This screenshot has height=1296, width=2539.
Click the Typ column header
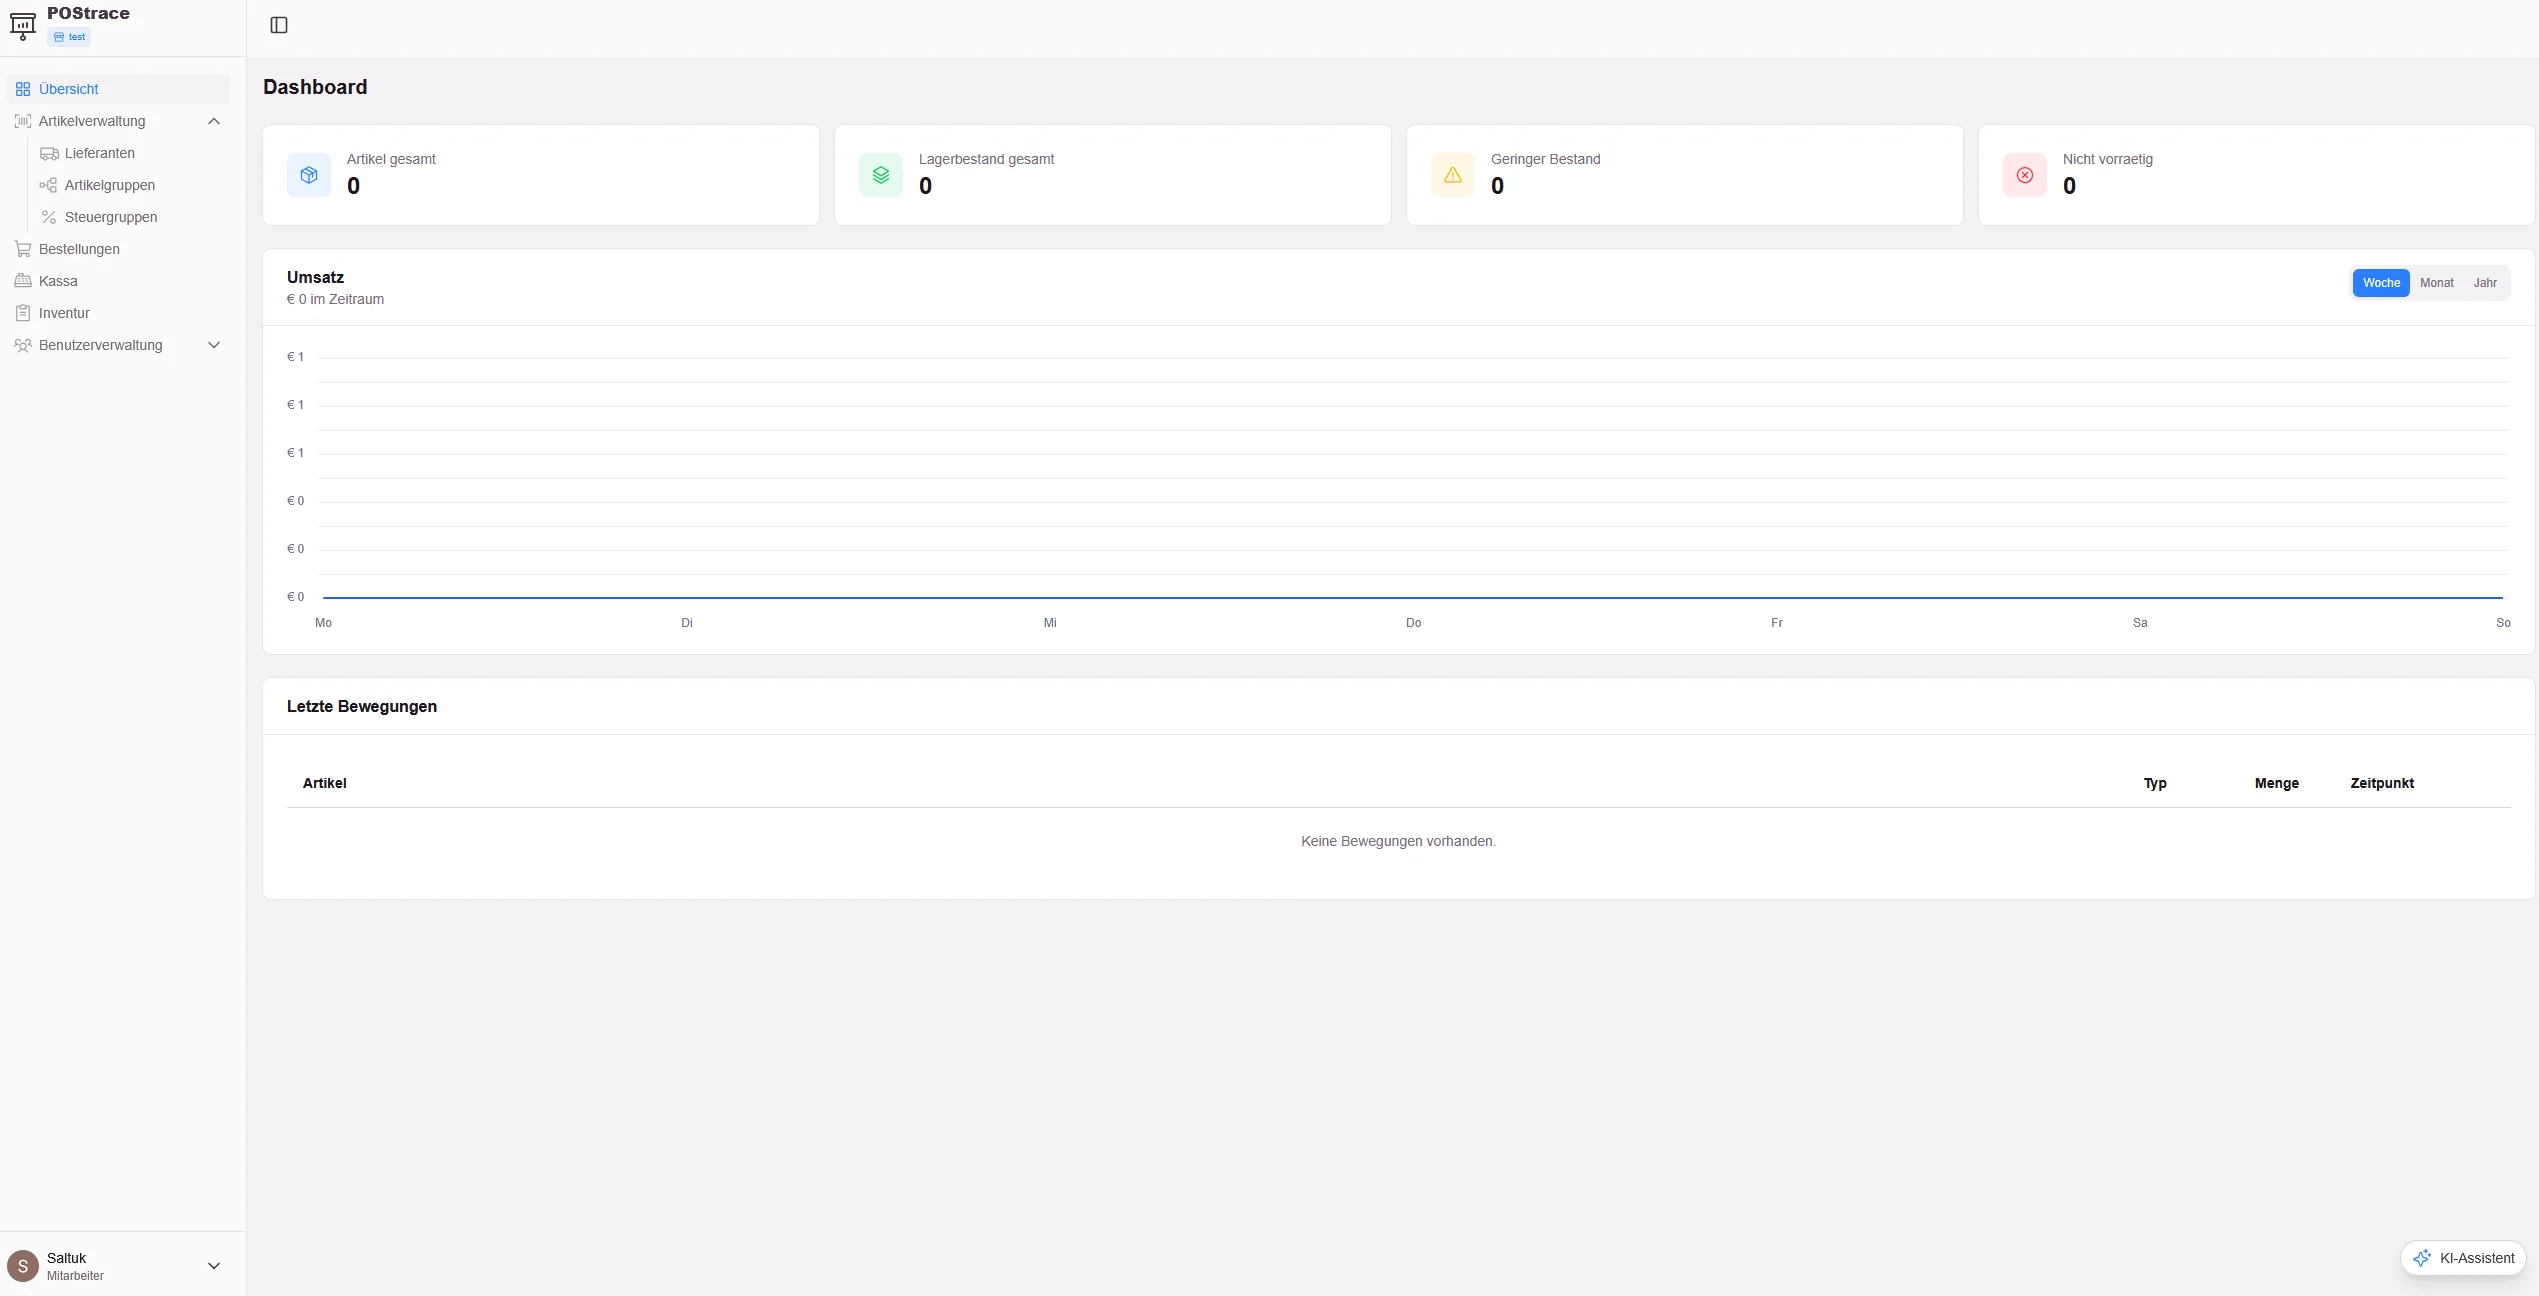tap(2155, 783)
